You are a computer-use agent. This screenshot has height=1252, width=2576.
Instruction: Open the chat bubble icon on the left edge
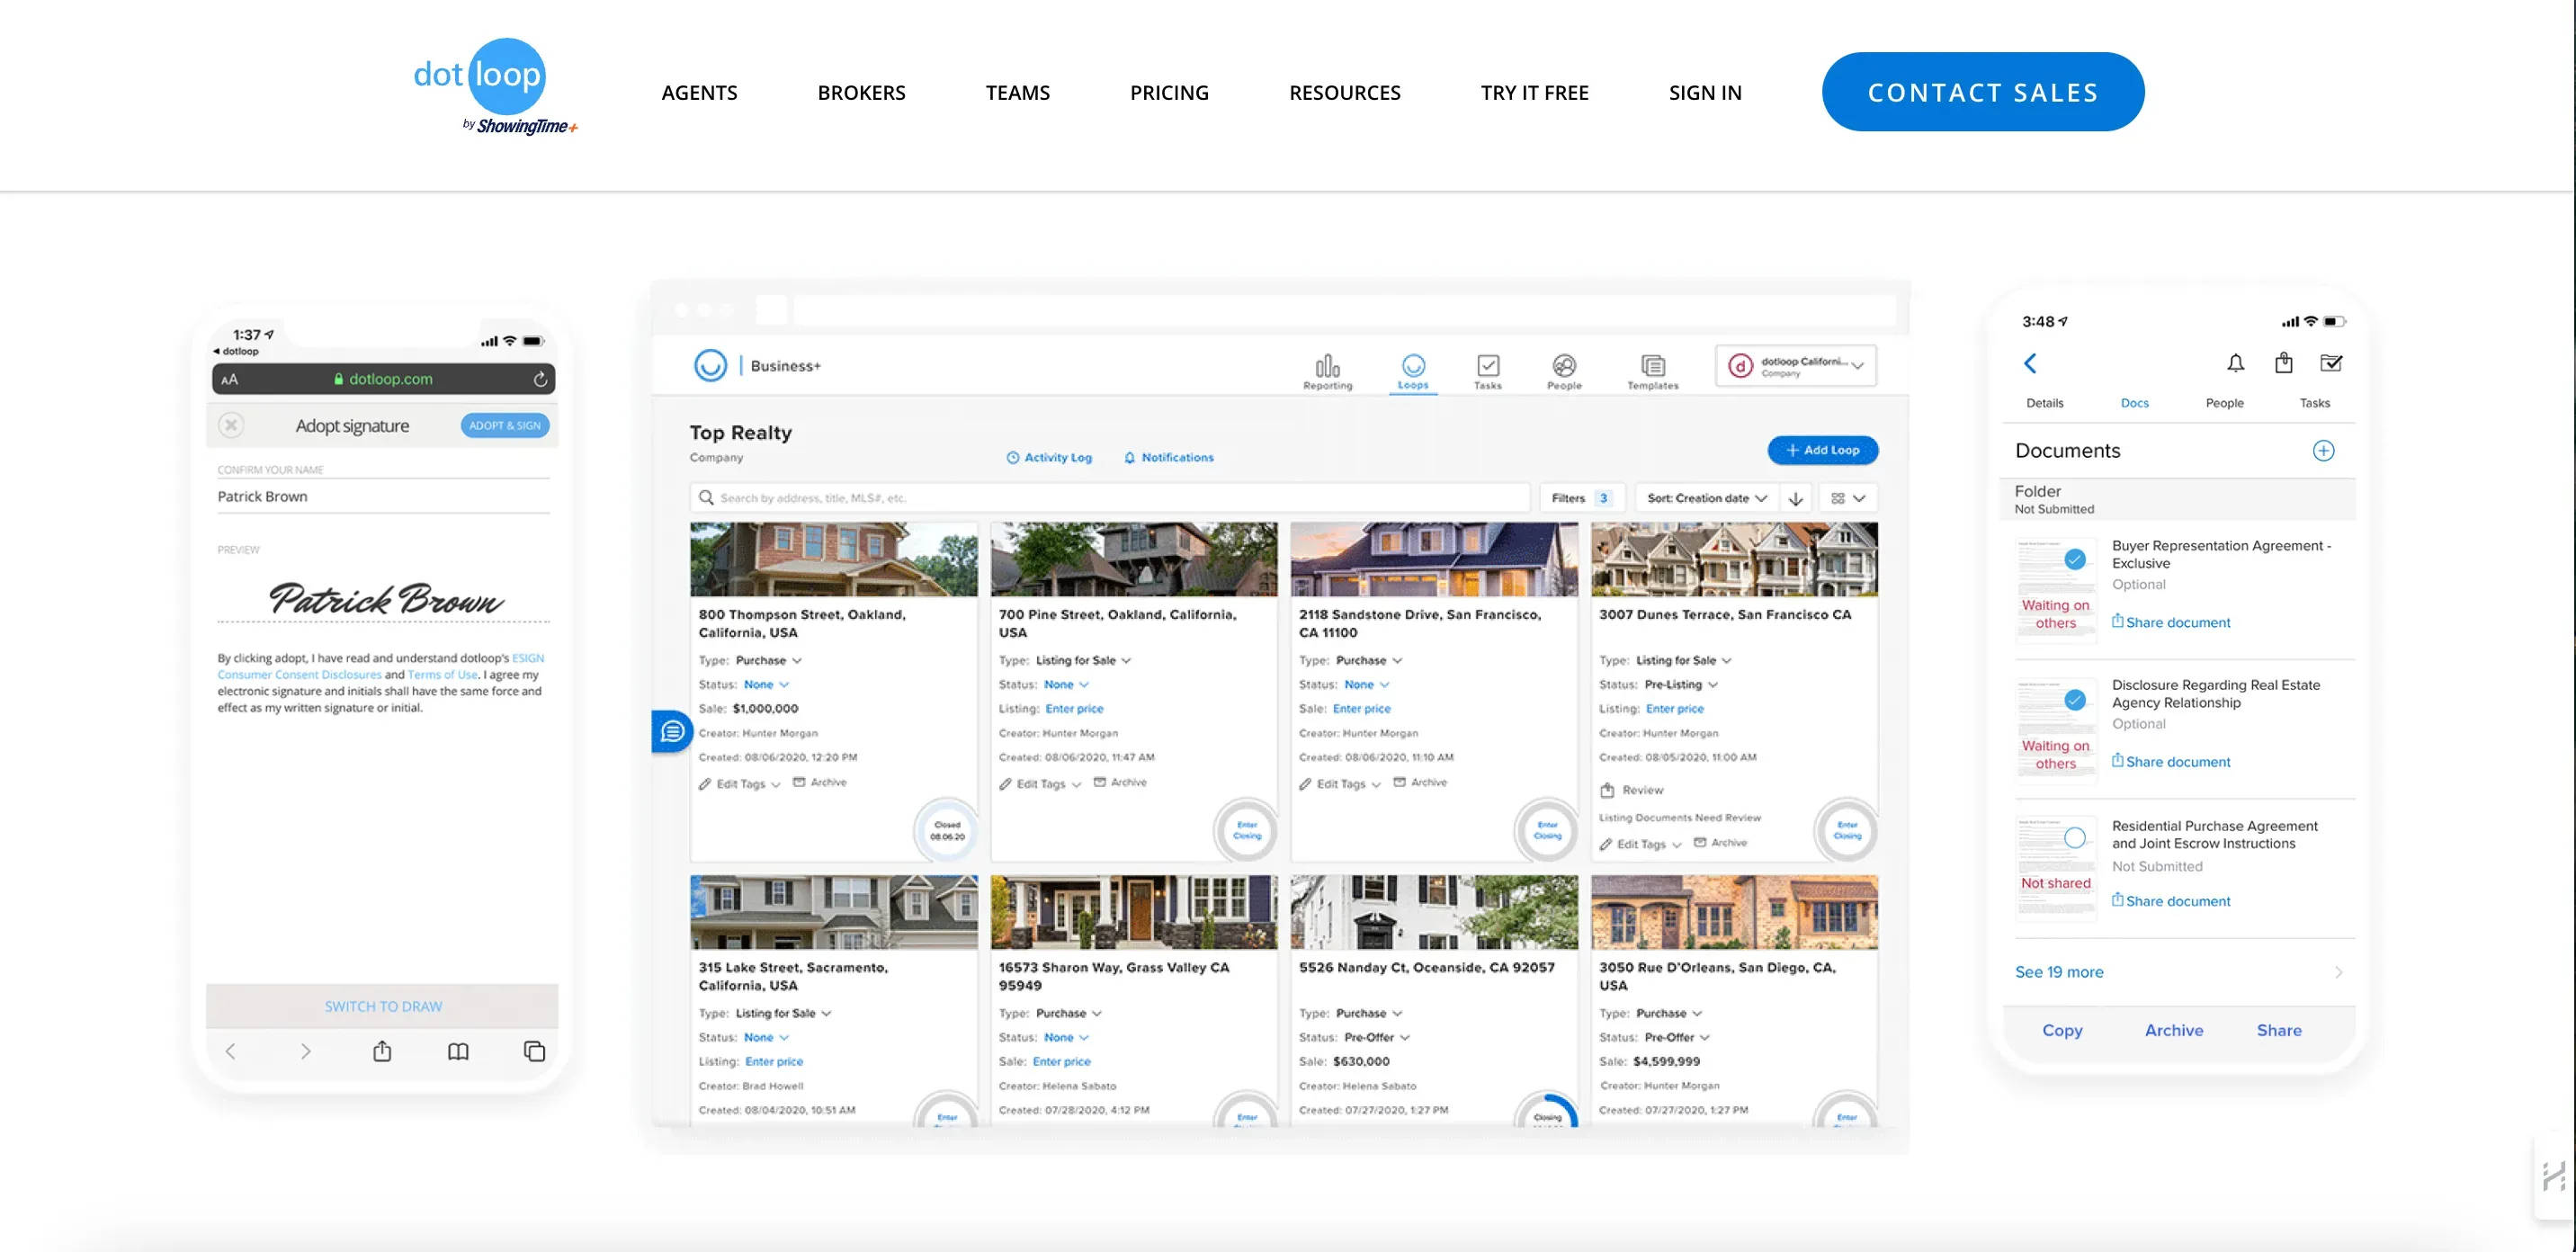pyautogui.click(x=675, y=731)
